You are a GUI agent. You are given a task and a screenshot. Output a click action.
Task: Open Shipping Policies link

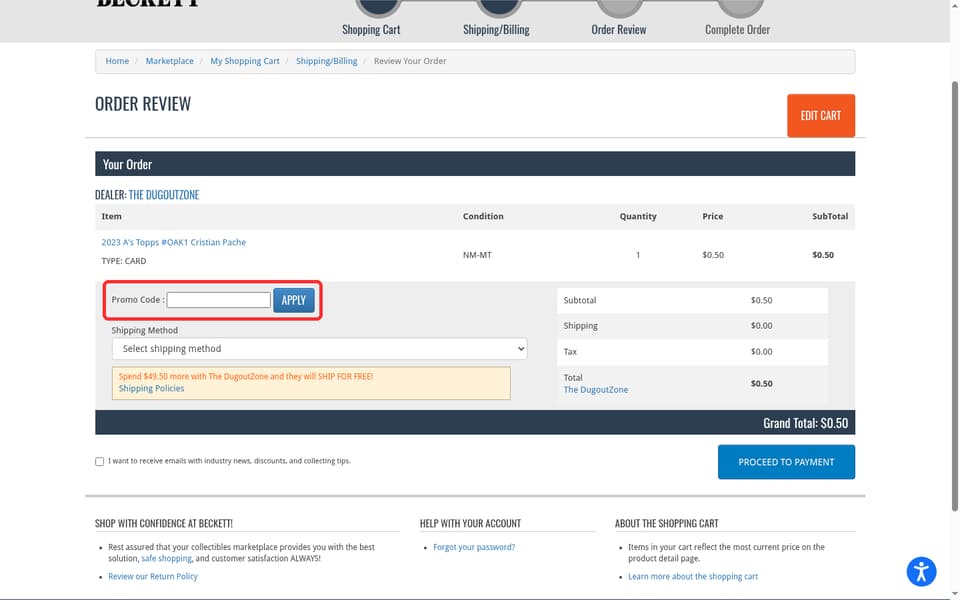tap(151, 389)
